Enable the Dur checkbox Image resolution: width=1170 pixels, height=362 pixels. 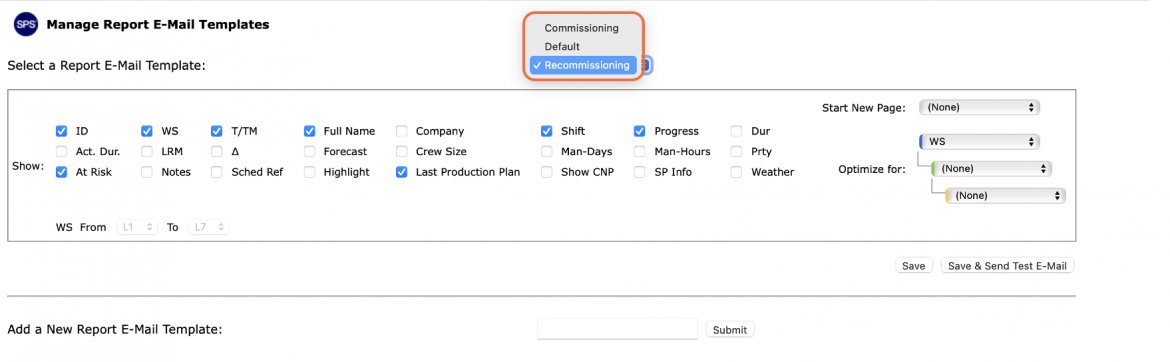point(736,131)
